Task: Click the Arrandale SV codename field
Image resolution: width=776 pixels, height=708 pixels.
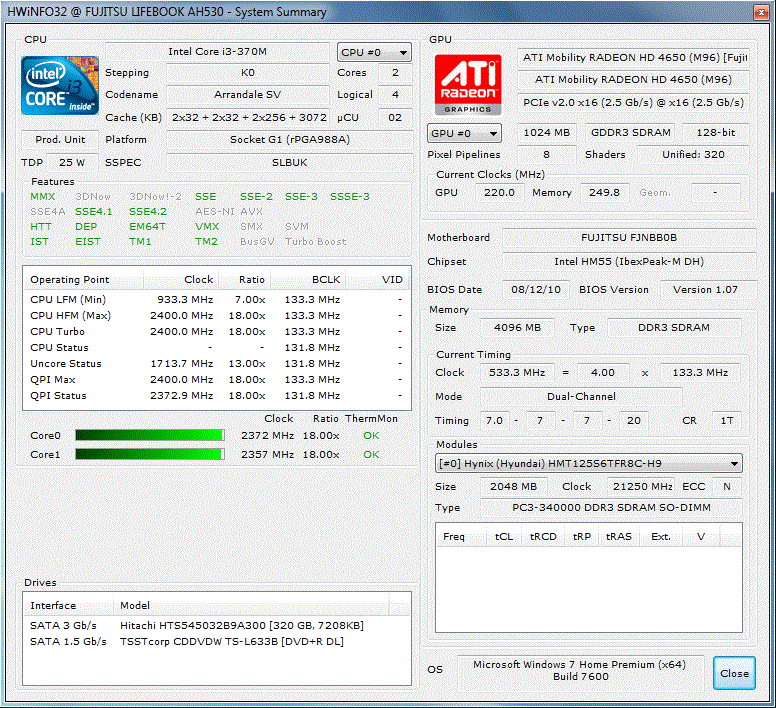Action: 247,94
